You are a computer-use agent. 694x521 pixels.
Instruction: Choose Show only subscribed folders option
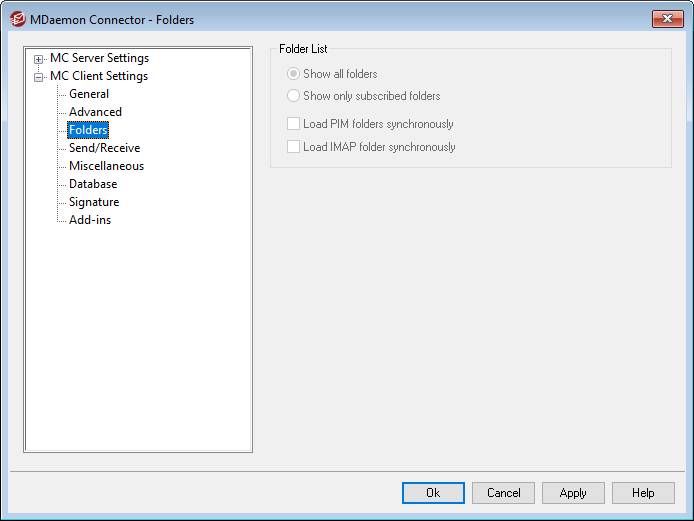[293, 96]
